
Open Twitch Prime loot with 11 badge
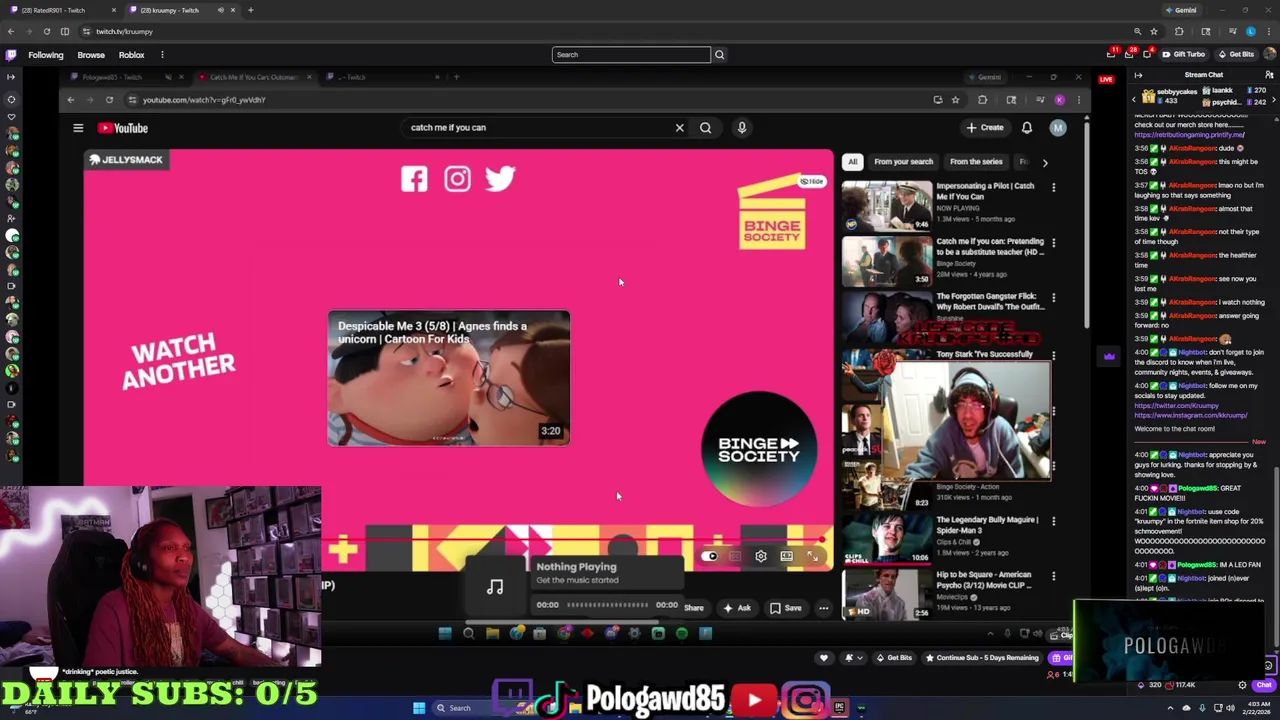pos(1112,54)
